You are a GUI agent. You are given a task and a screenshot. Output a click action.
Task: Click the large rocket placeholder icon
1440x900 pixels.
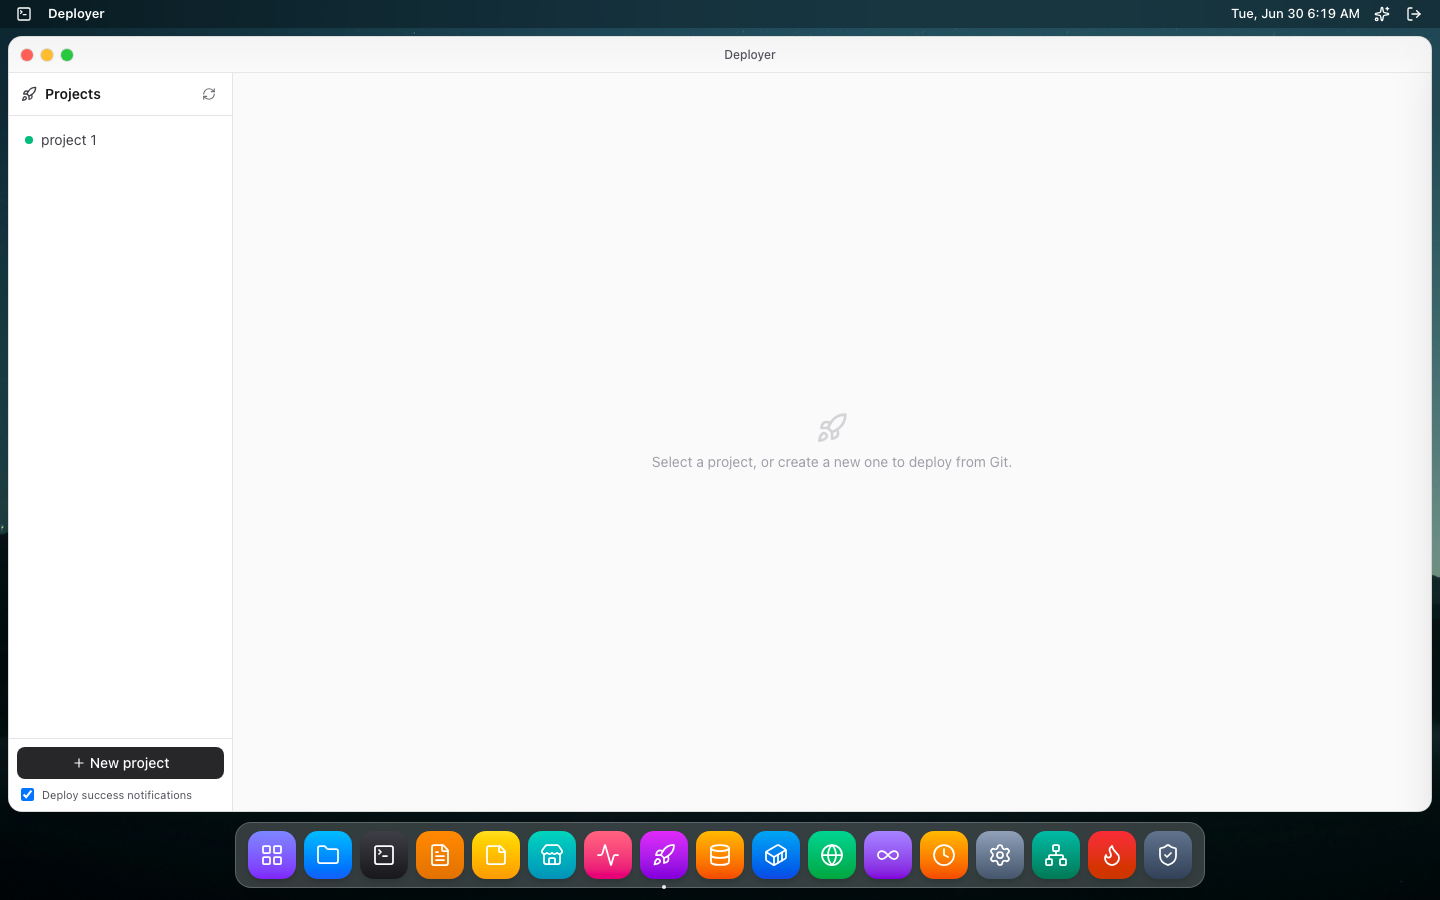click(832, 428)
